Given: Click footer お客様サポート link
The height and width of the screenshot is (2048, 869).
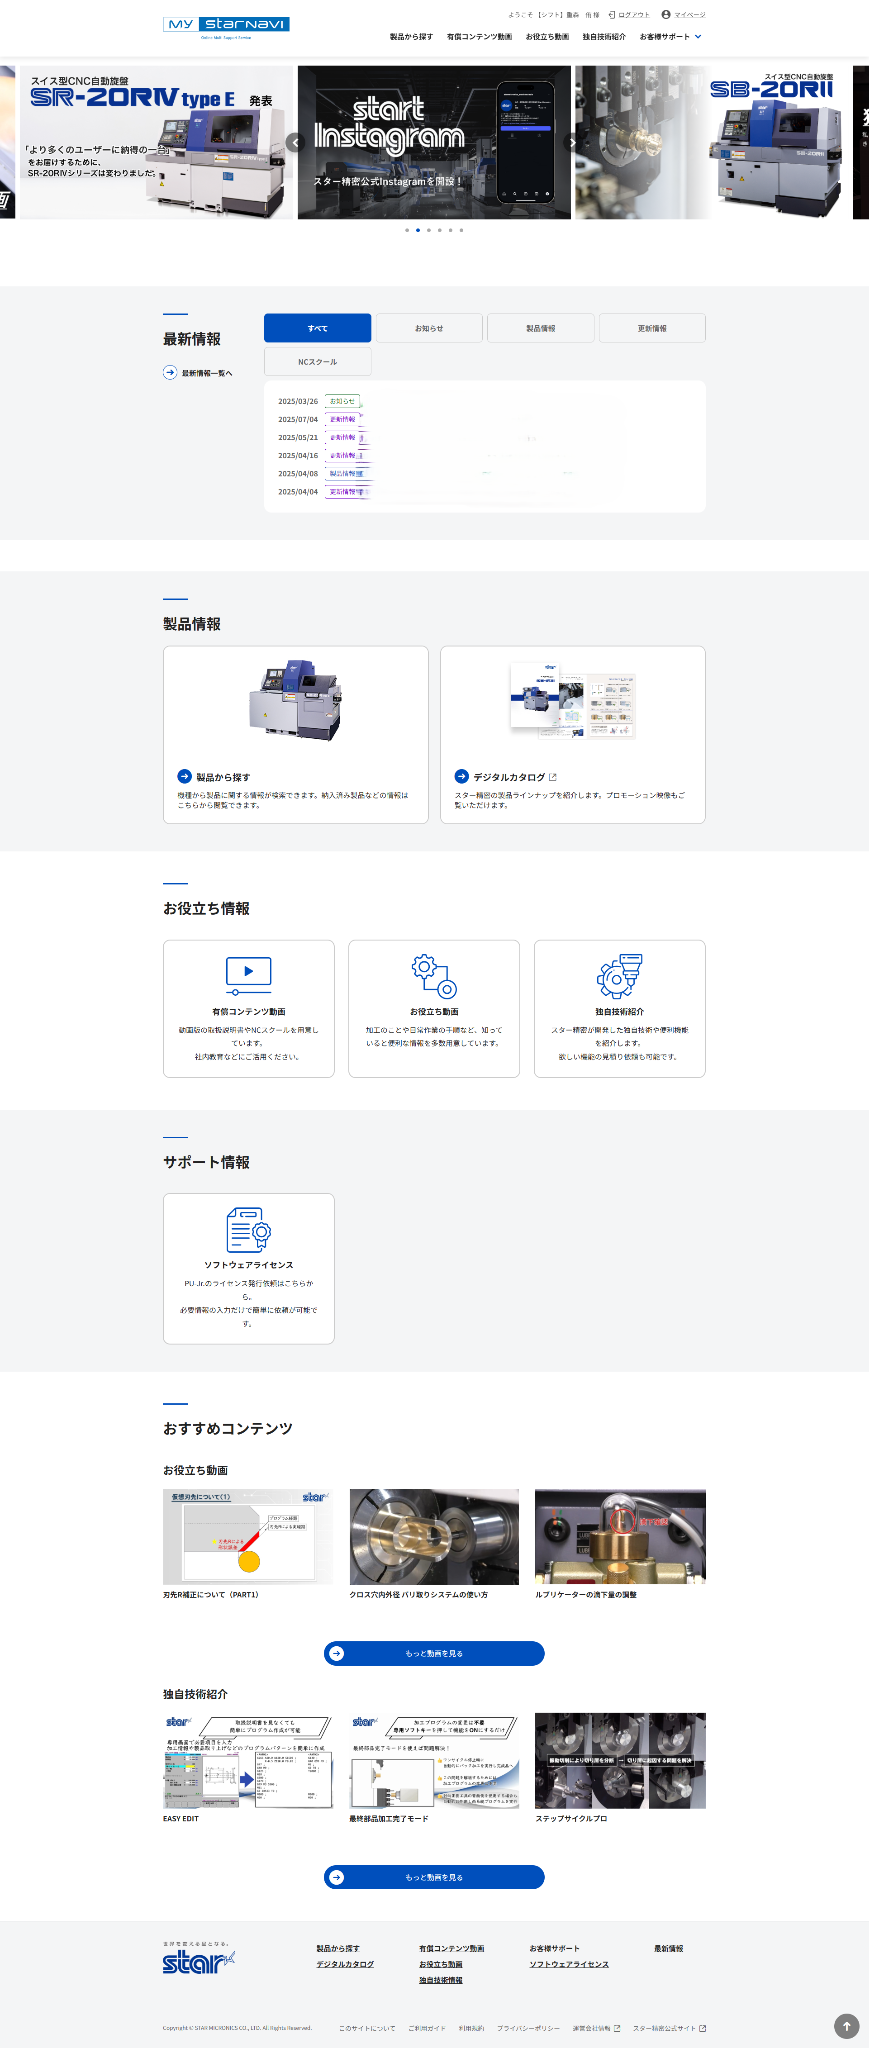Looking at the screenshot, I should pyautogui.click(x=555, y=1948).
